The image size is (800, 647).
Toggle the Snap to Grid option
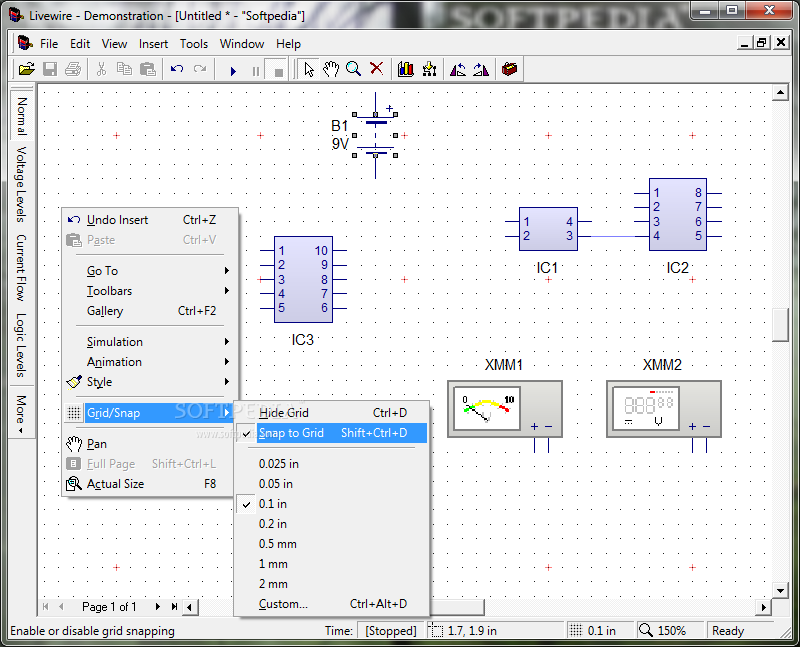click(x=332, y=433)
